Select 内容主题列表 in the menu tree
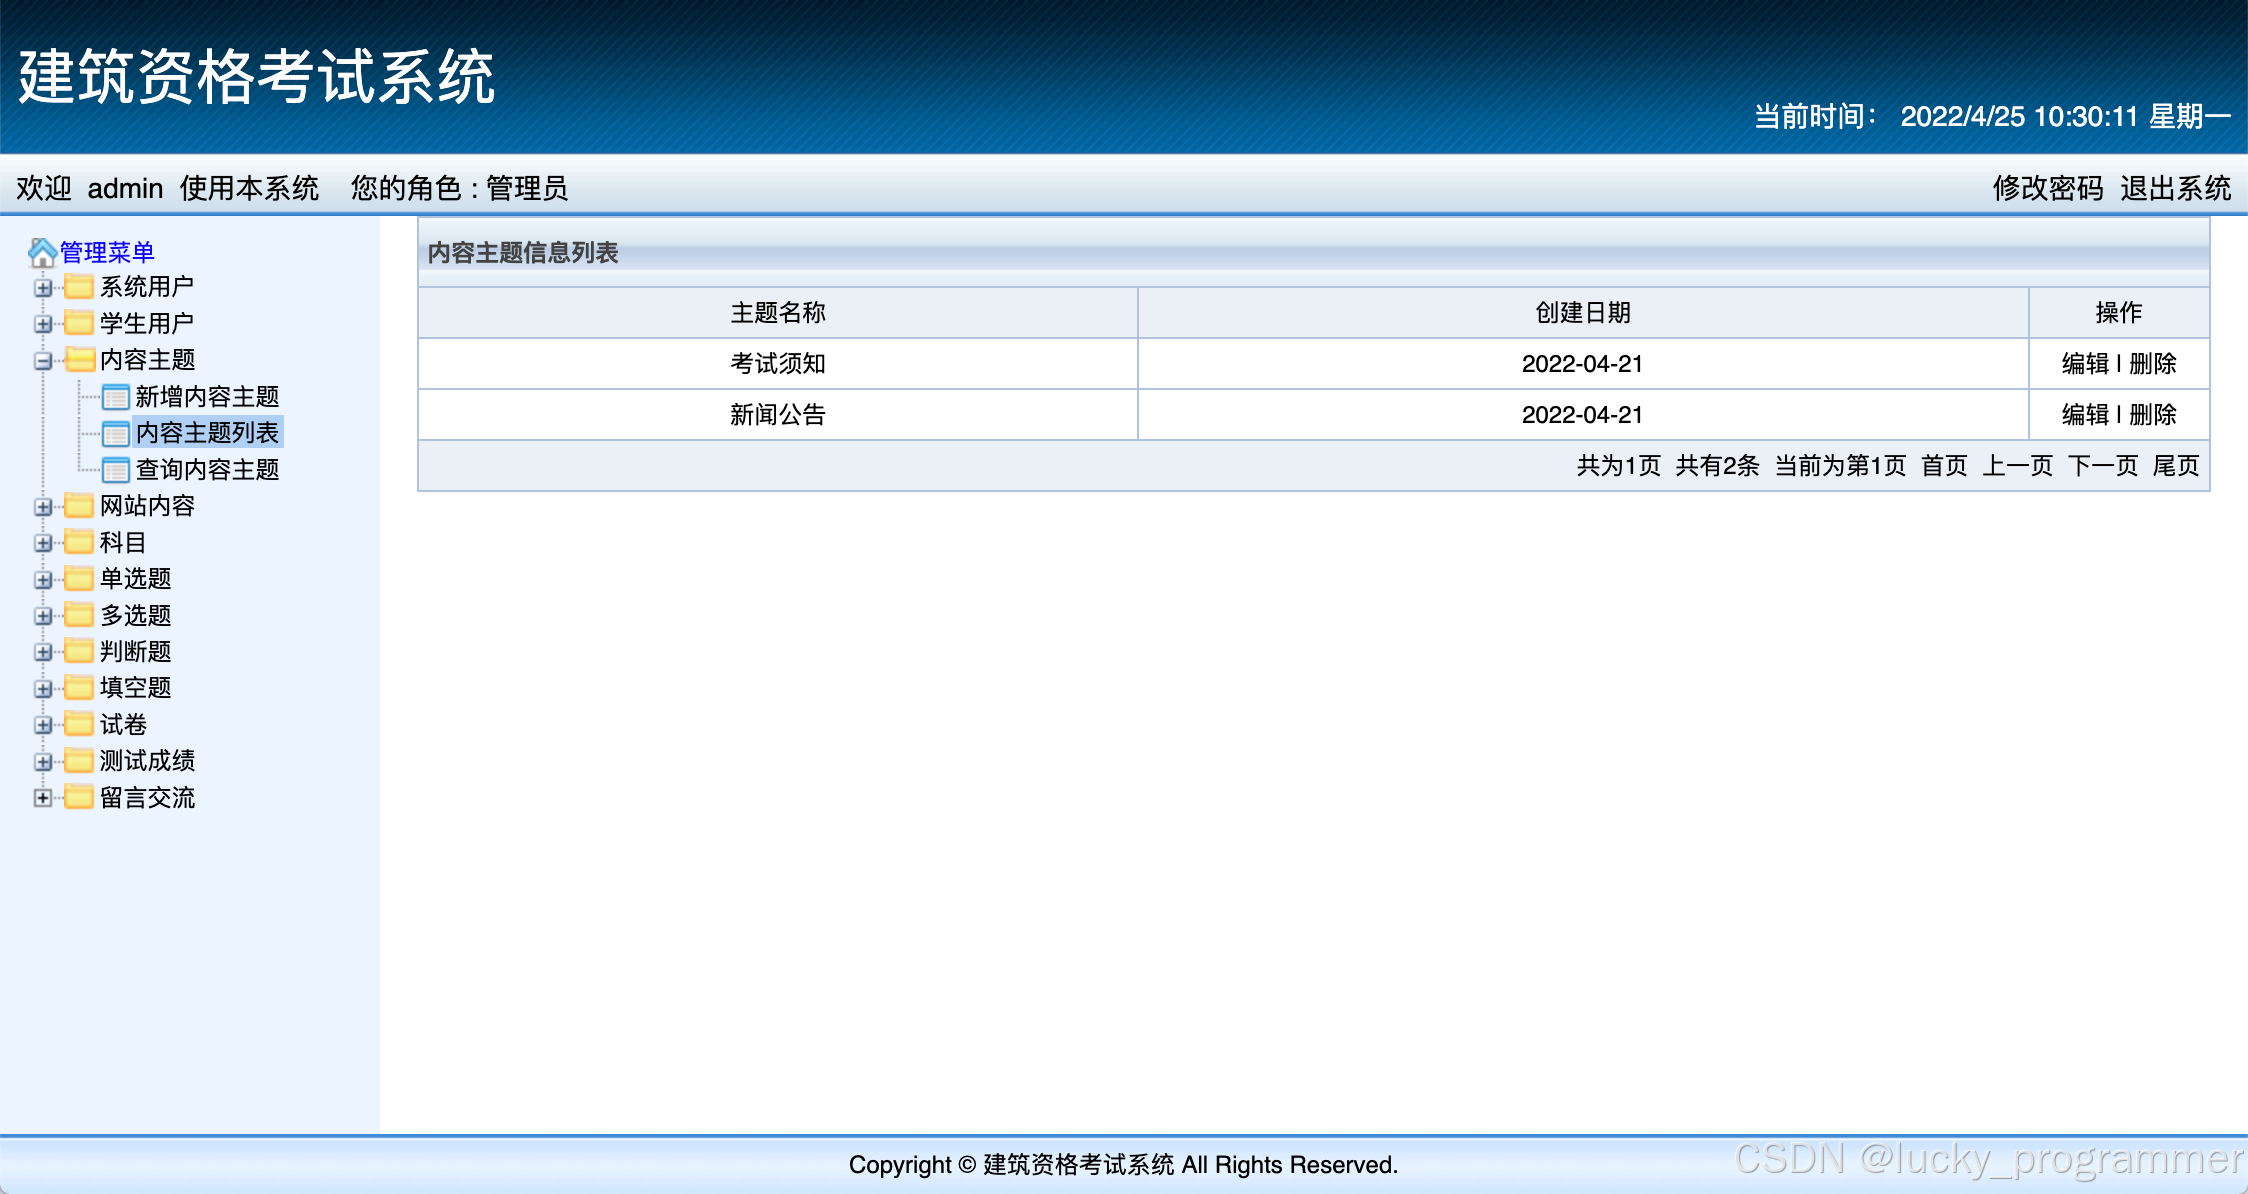This screenshot has width=2248, height=1194. pos(207,433)
